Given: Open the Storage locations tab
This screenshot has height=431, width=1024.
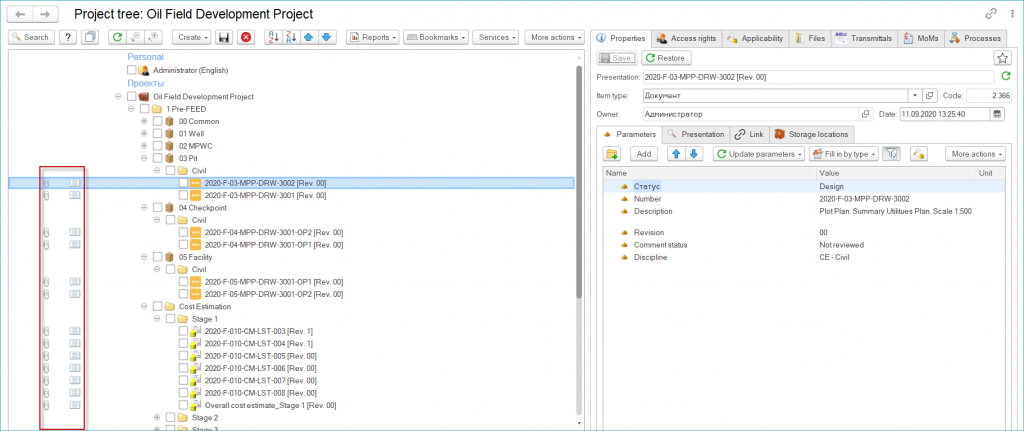Looking at the screenshot, I should pyautogui.click(x=809, y=134).
